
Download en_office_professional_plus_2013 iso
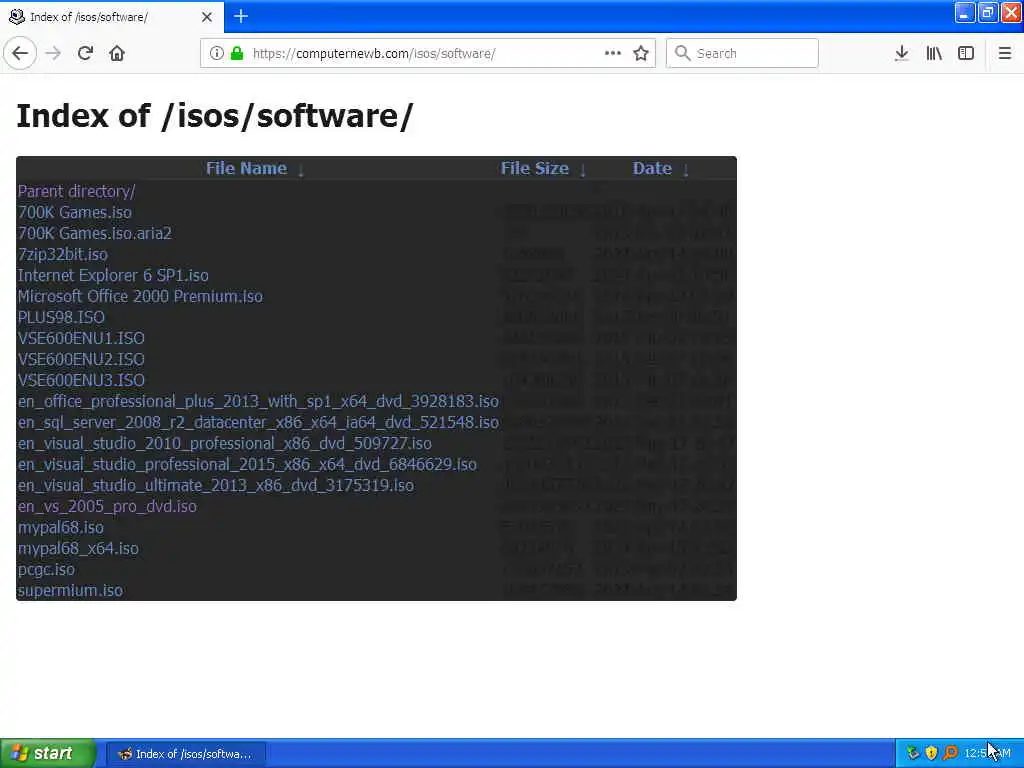click(258, 401)
